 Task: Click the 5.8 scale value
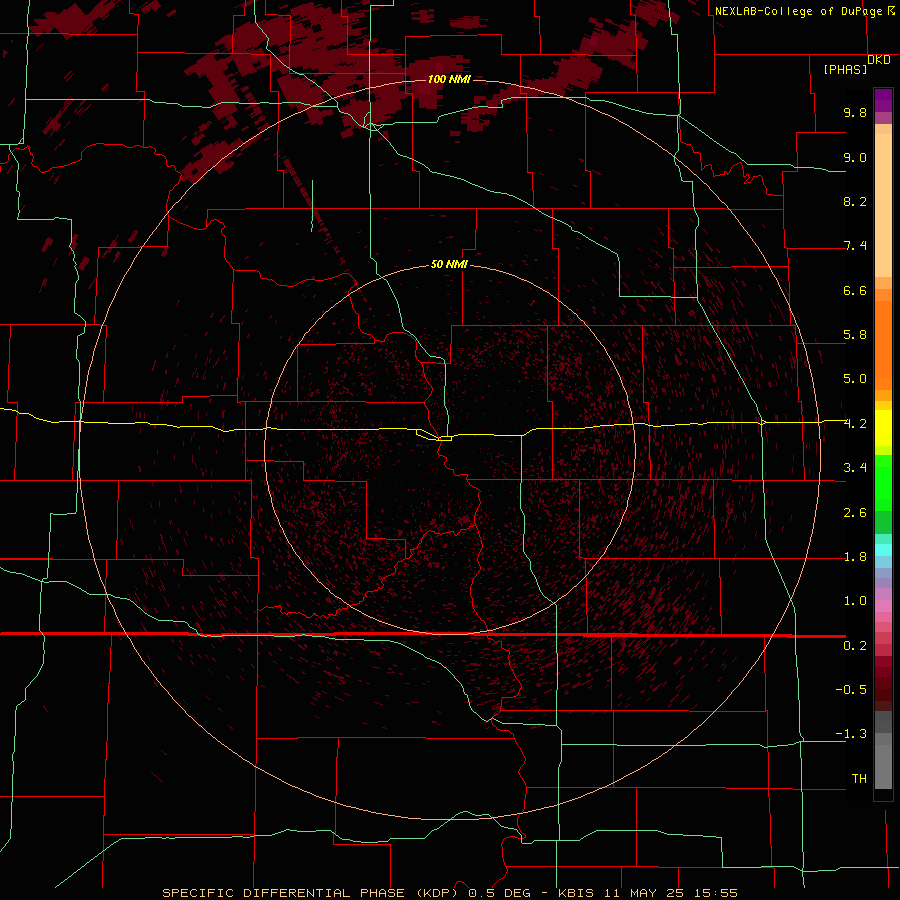coord(855,335)
